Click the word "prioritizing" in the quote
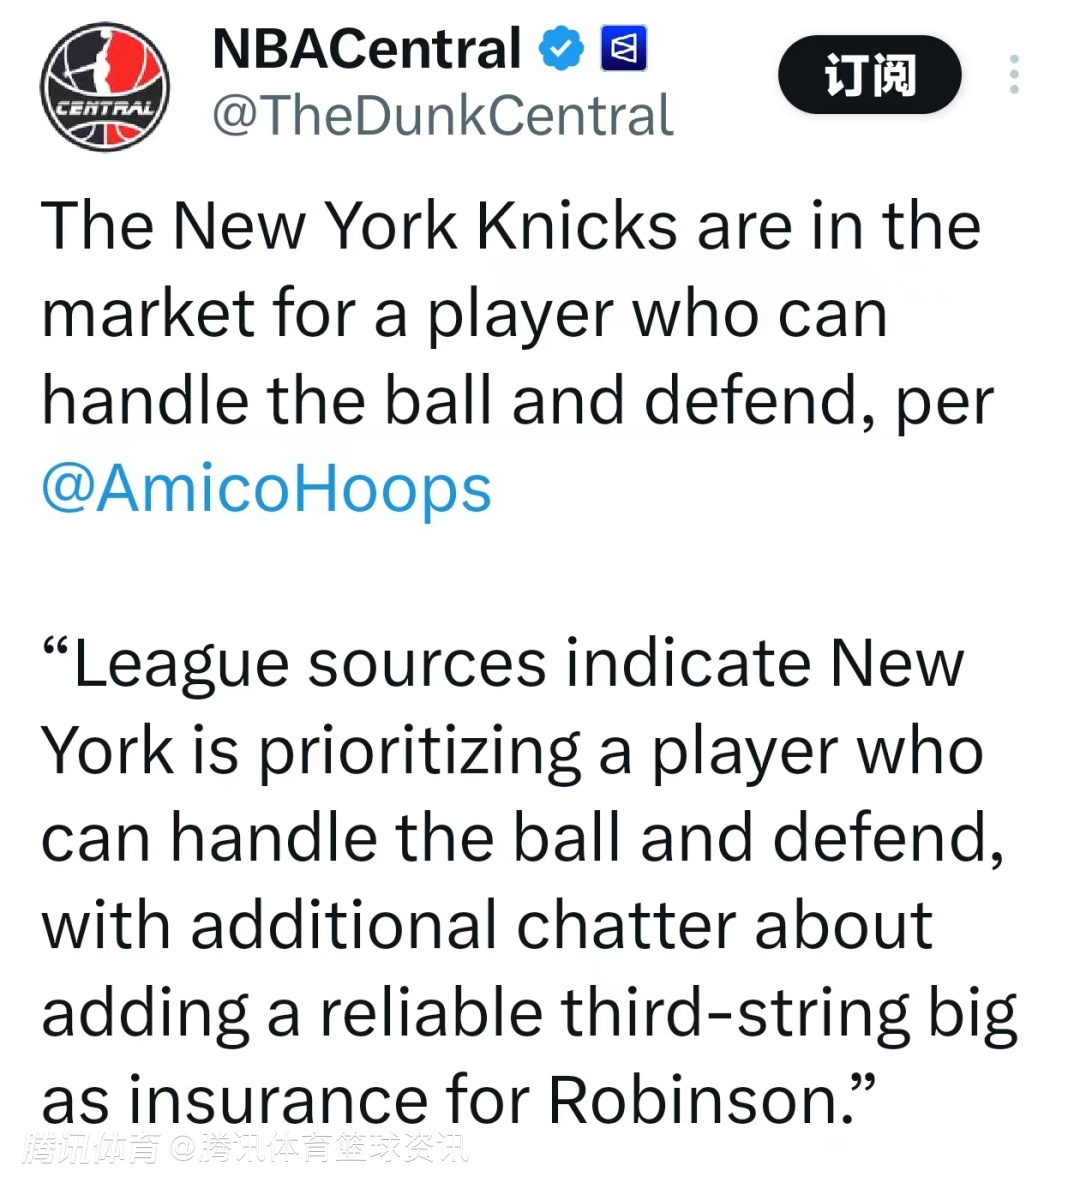This screenshot has width=1080, height=1183. click(419, 751)
